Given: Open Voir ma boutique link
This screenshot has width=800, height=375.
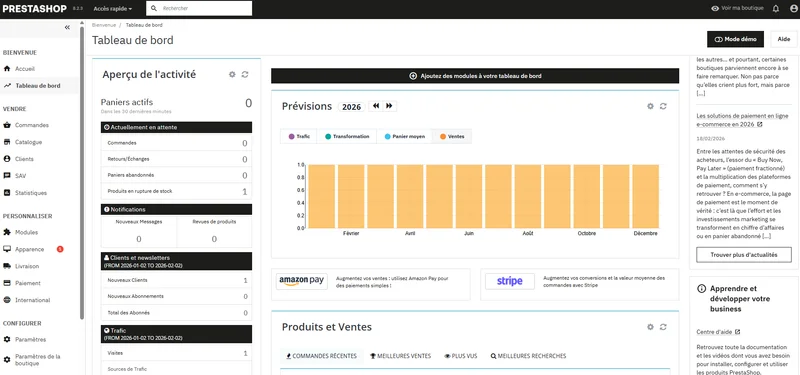Looking at the screenshot, I should (737, 8).
